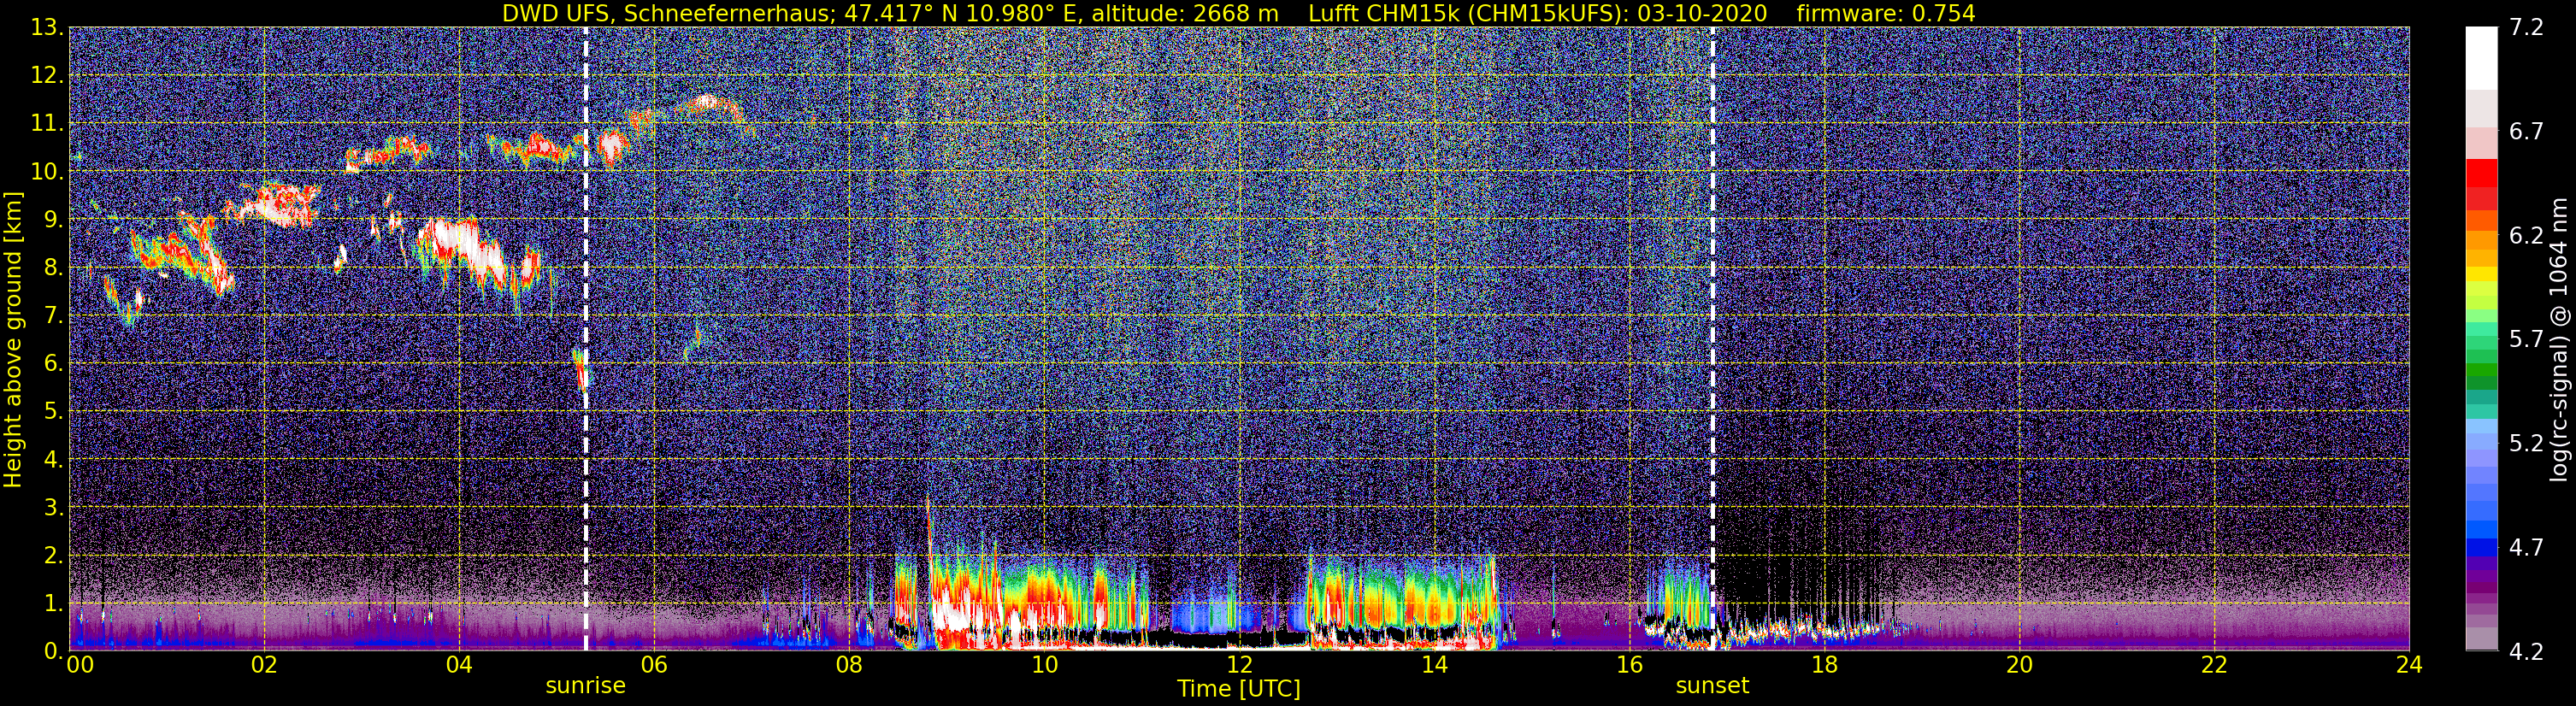Click the 'firmware: 0.754' text in the title
Screen dimensions: 2576x706
point(1886,13)
